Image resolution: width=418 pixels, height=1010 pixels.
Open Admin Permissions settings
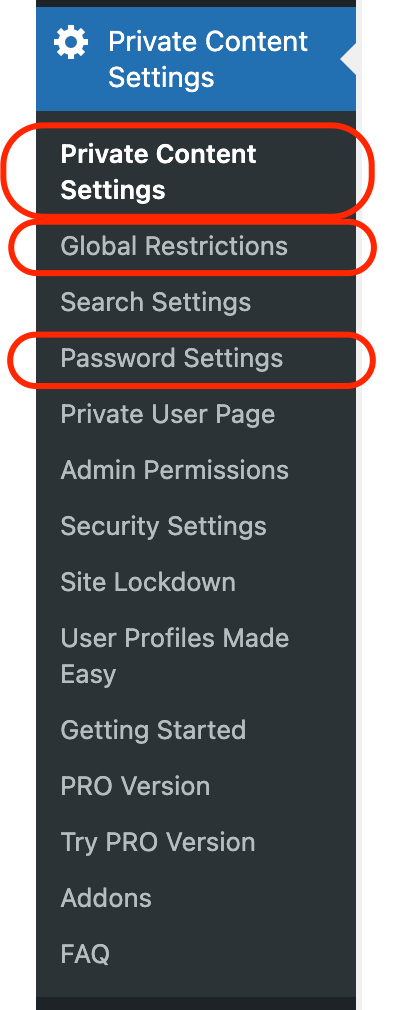point(174,470)
